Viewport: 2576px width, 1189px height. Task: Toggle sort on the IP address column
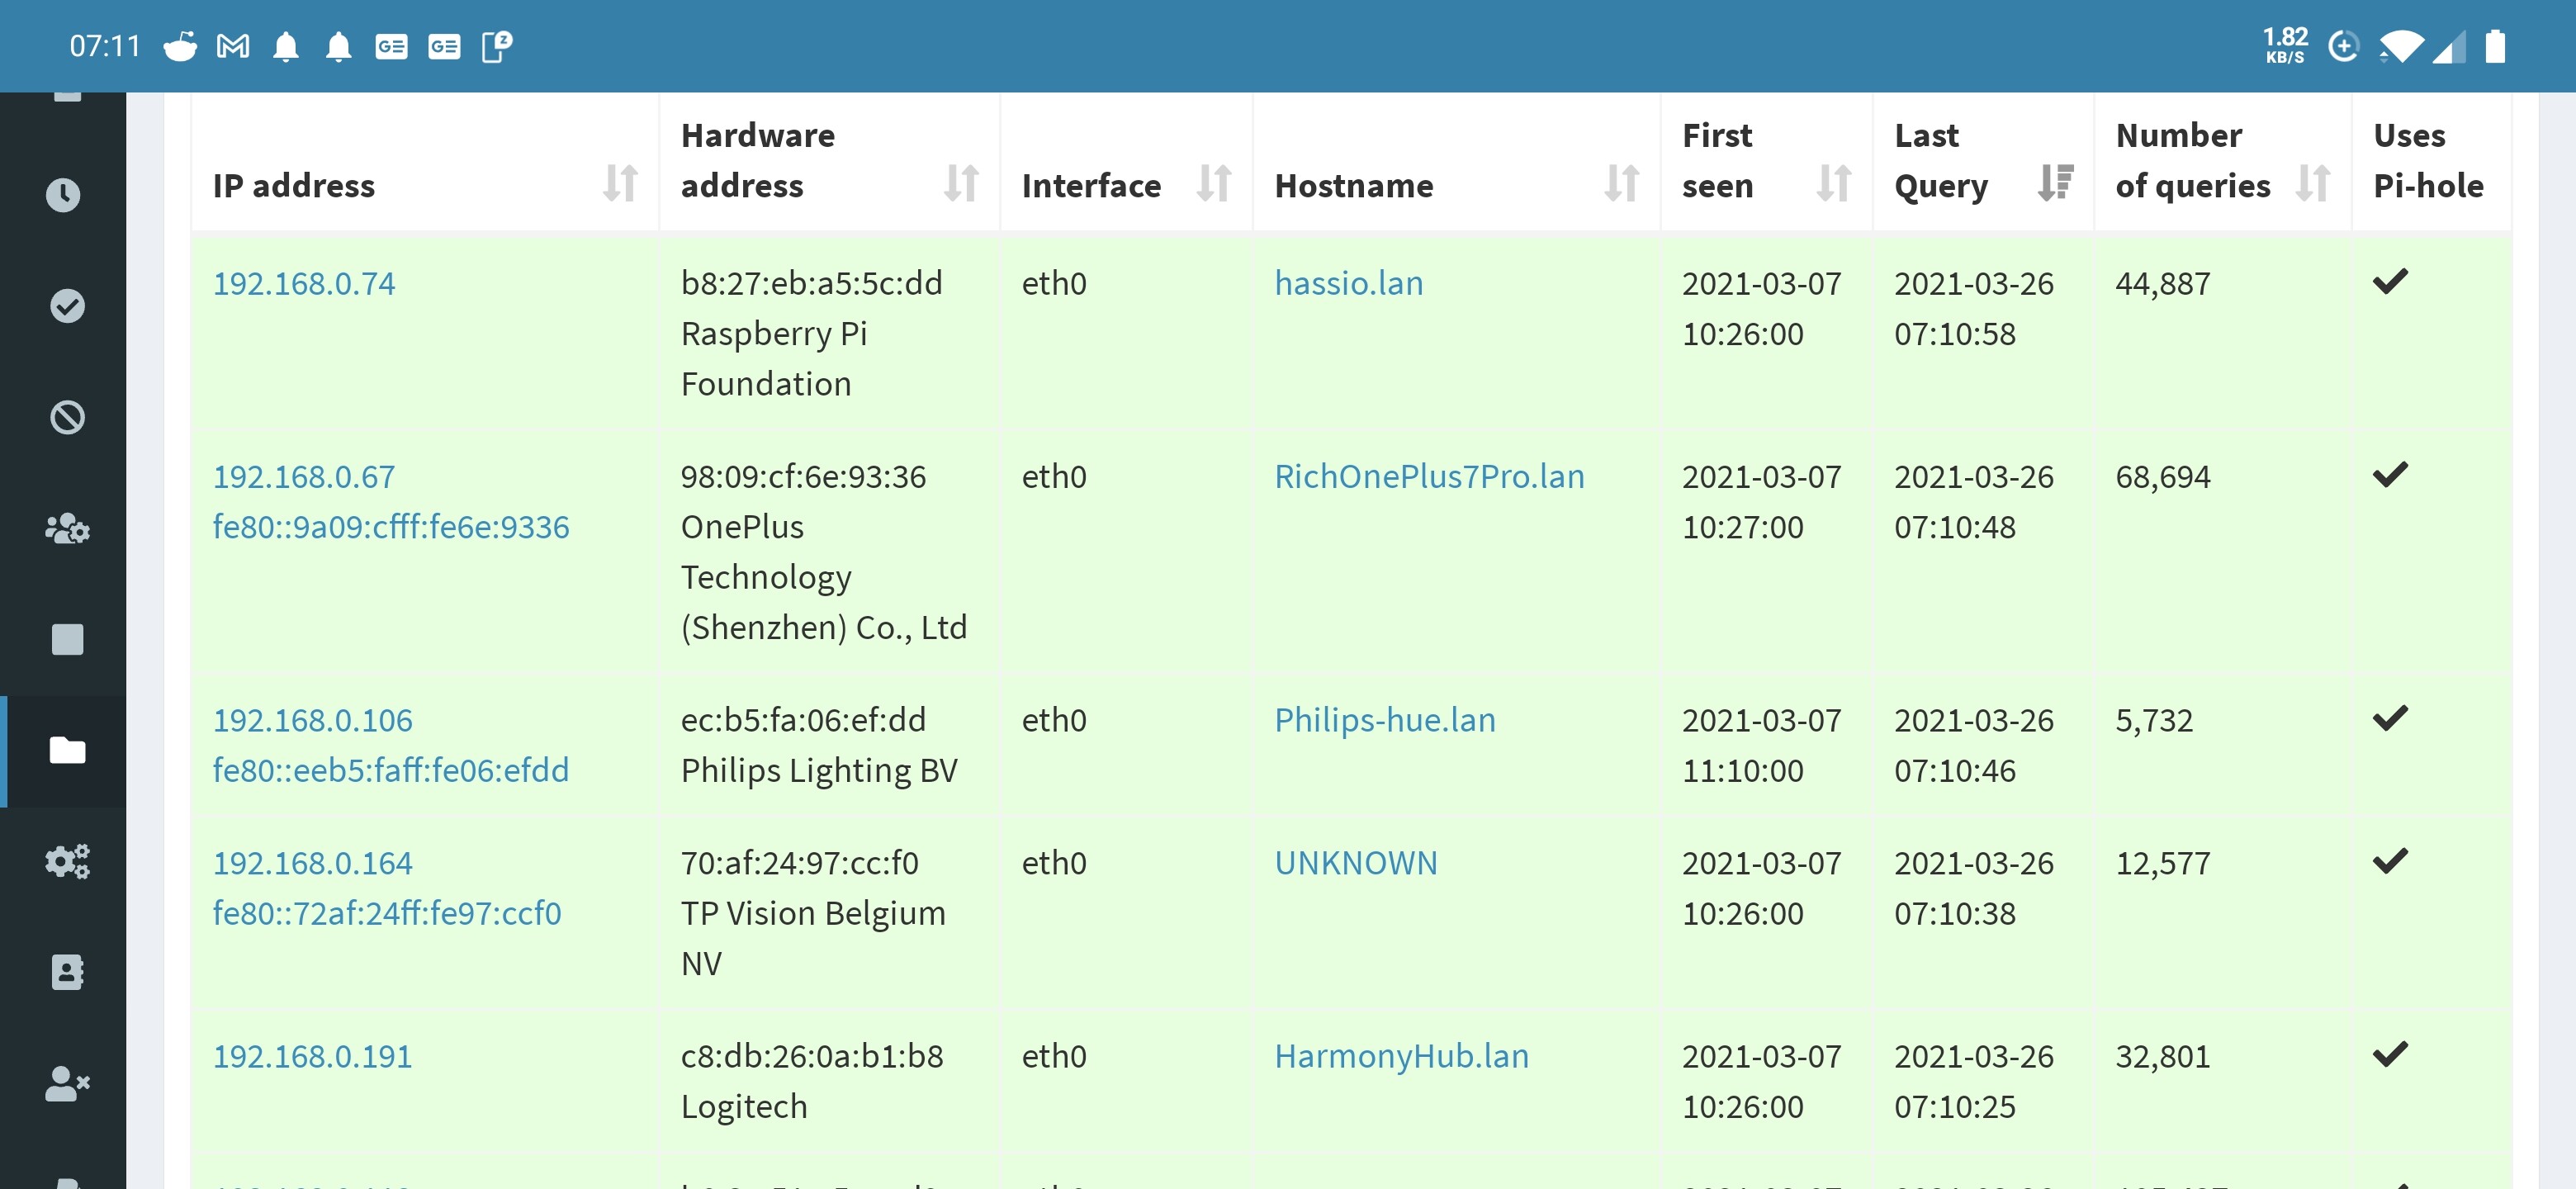click(x=620, y=184)
